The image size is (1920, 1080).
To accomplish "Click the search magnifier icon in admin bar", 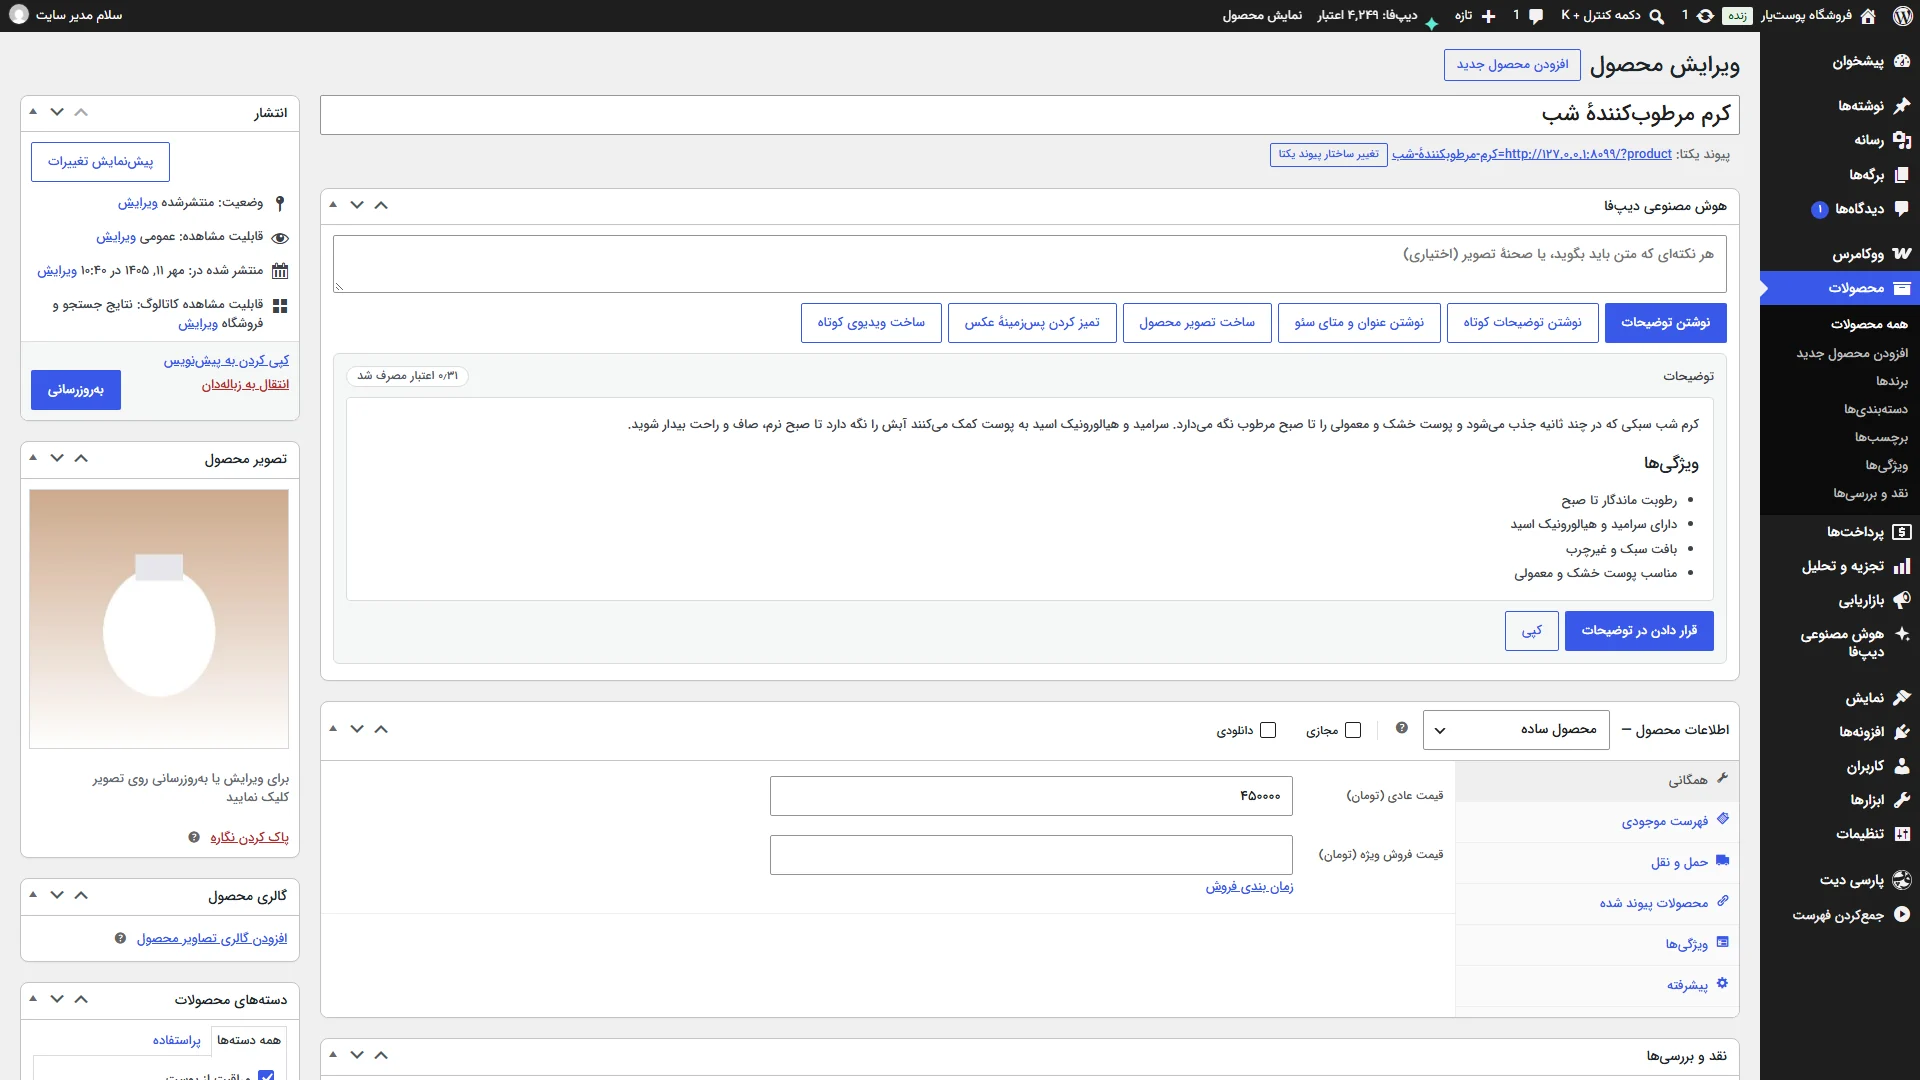I will (1657, 16).
